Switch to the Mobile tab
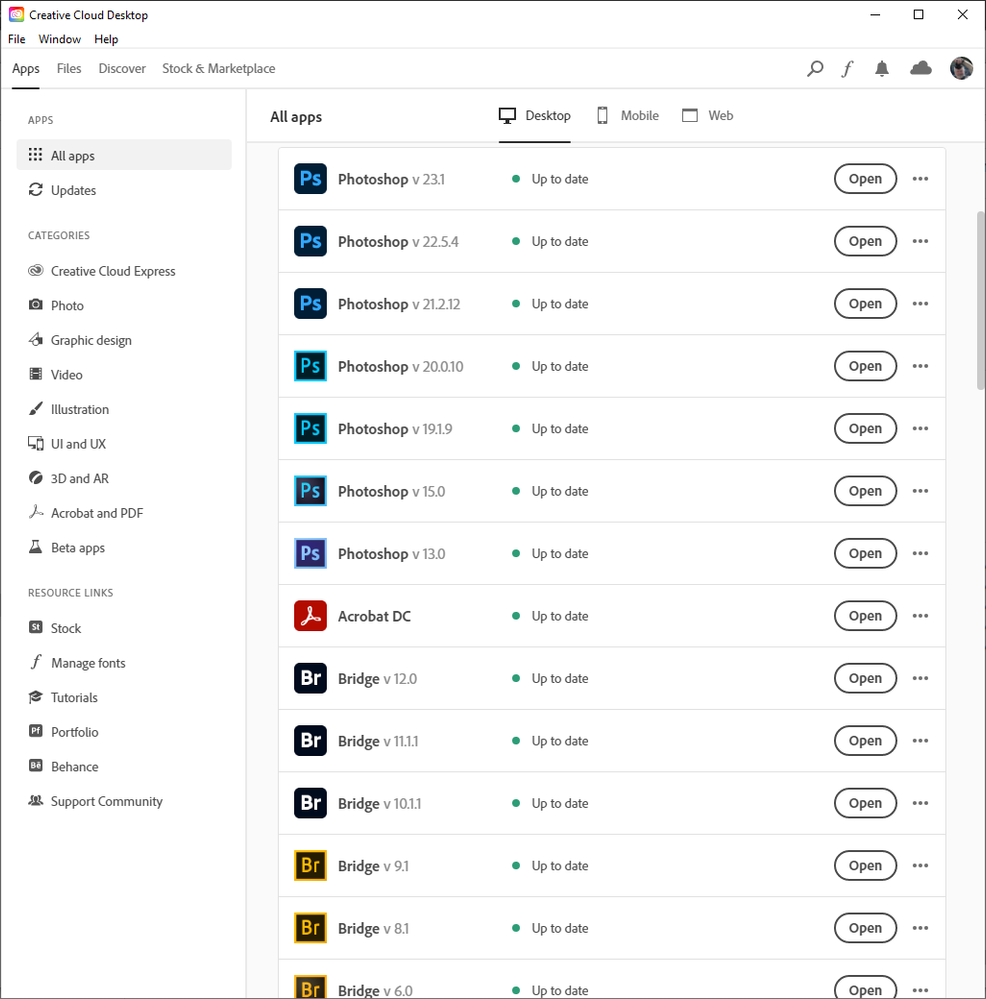This screenshot has width=986, height=999. [x=627, y=115]
